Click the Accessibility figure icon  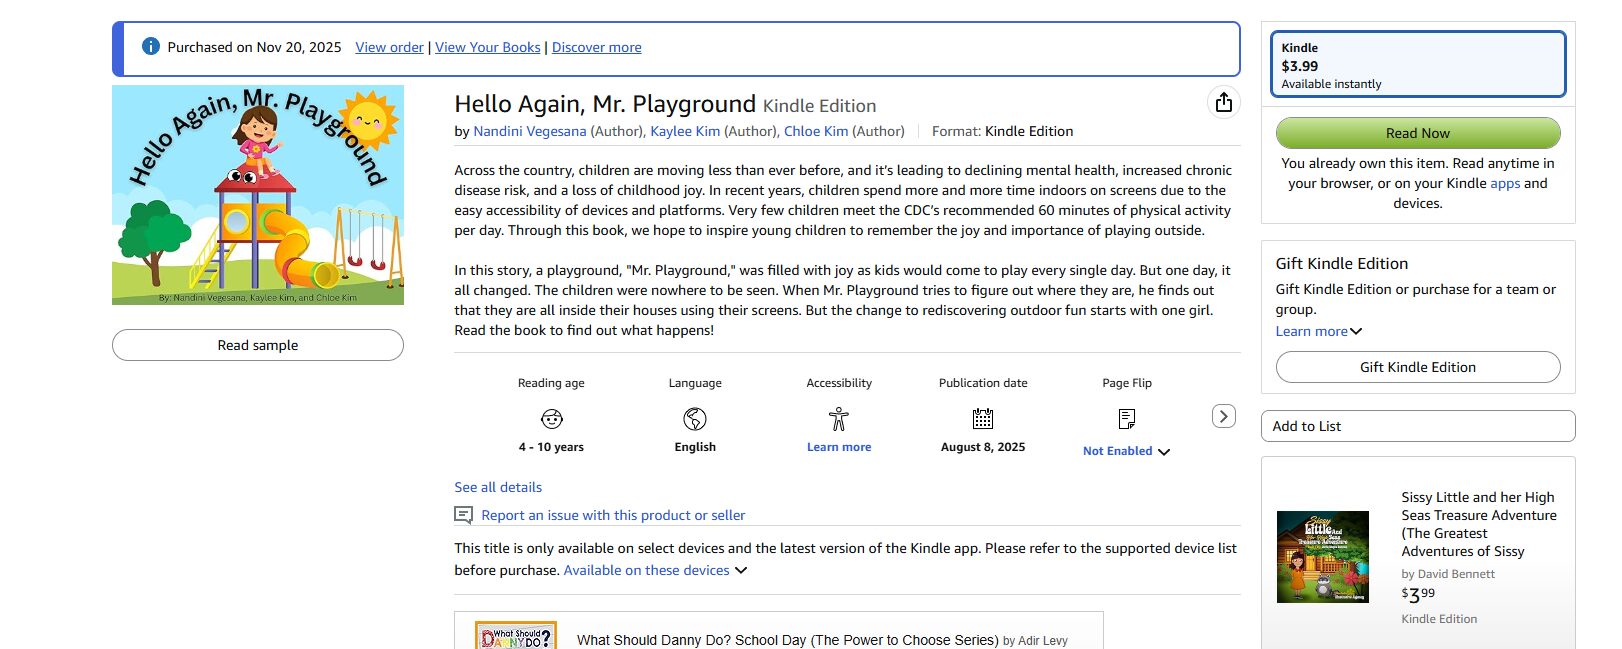(838, 418)
